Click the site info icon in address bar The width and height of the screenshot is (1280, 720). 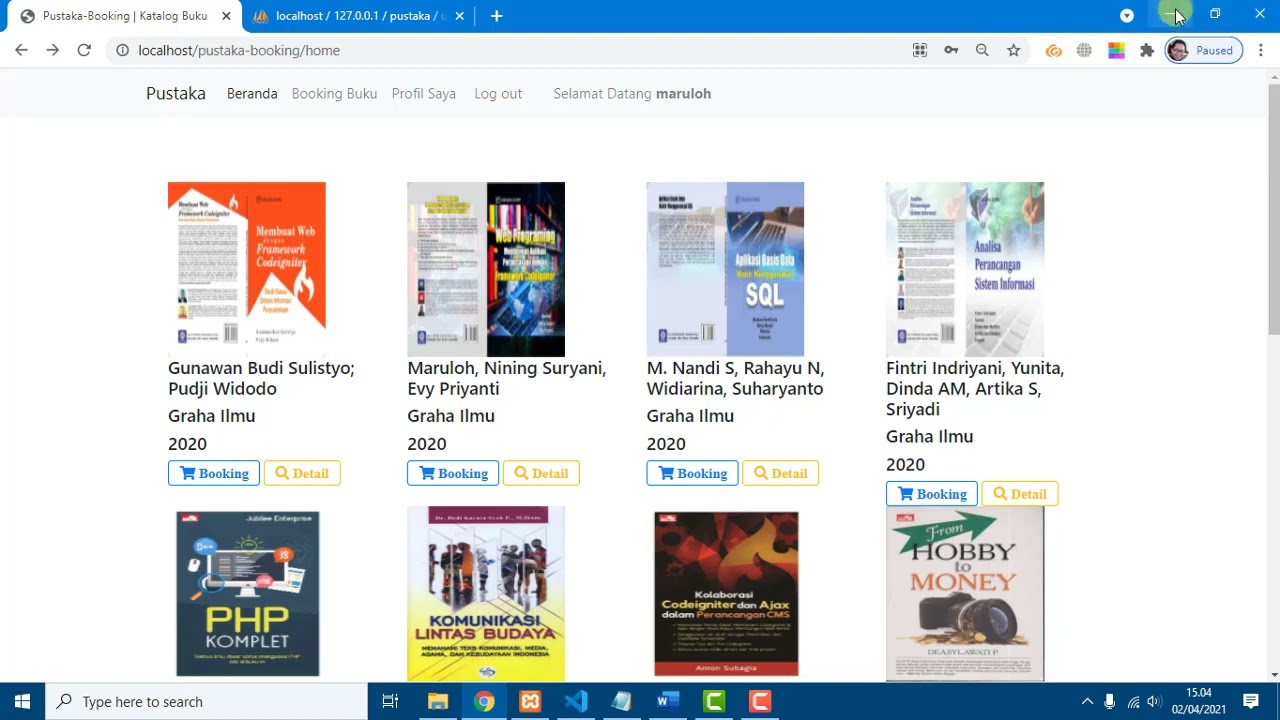[122, 50]
